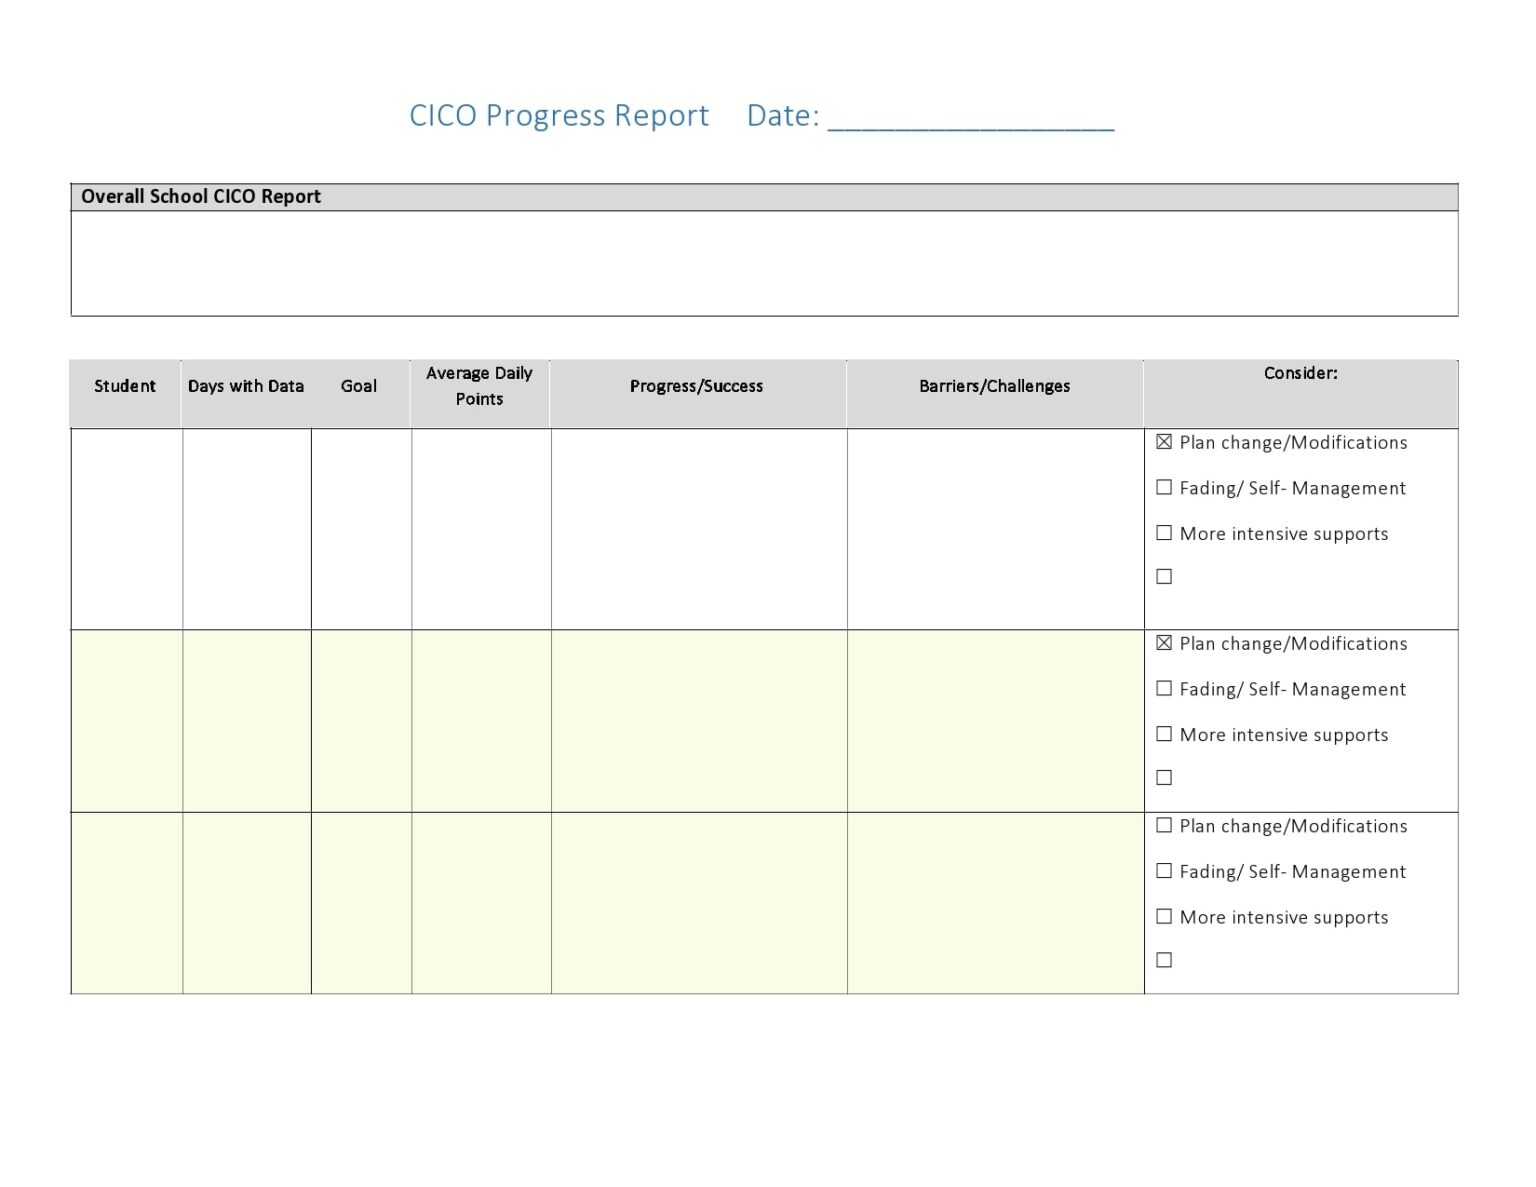Image resolution: width=1536 pixels, height=1187 pixels.
Task: Check Fading/ Self- Management in second student row
Action: 1164,689
